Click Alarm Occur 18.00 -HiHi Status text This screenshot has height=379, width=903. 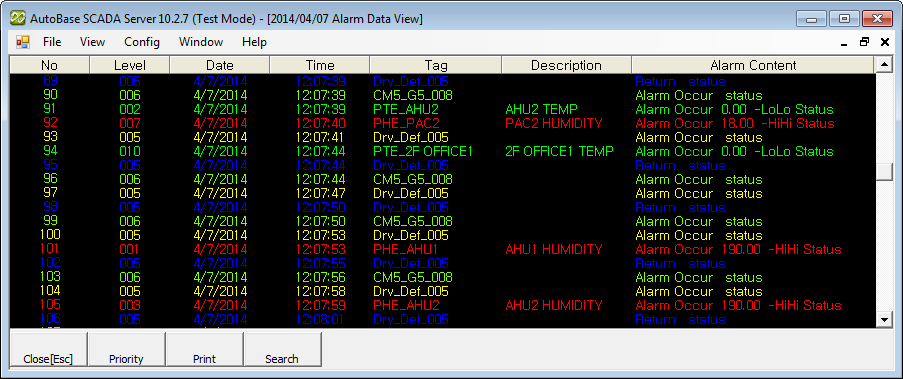point(735,123)
